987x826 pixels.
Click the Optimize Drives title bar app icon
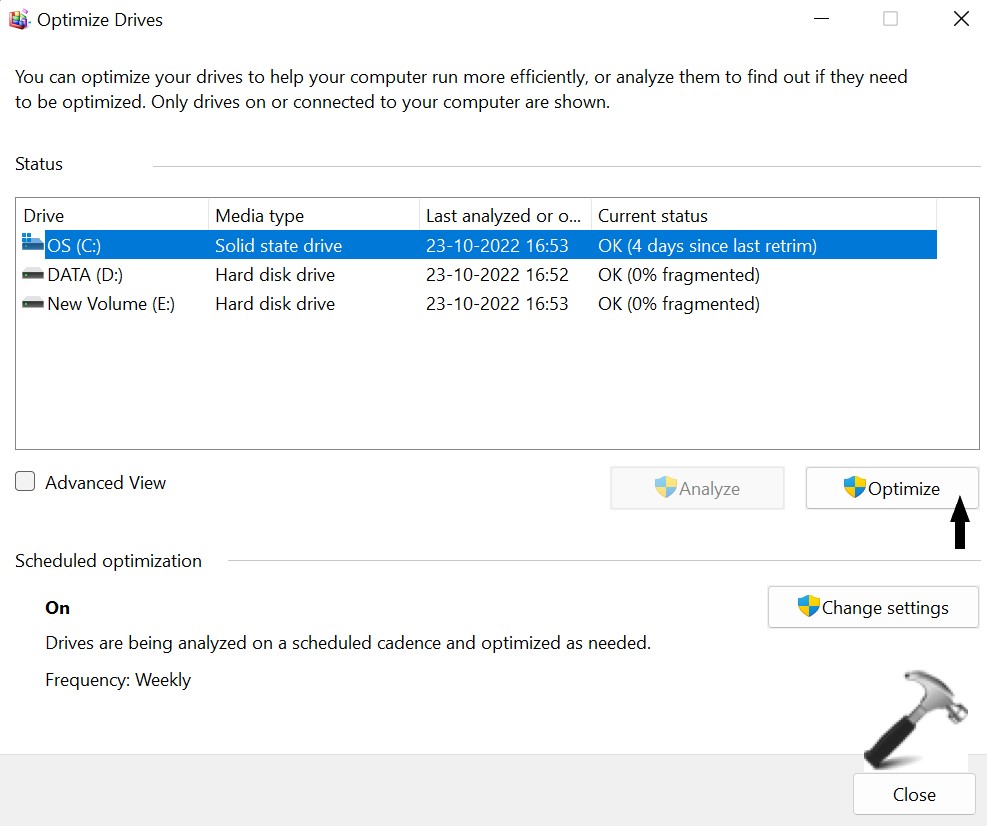20,20
